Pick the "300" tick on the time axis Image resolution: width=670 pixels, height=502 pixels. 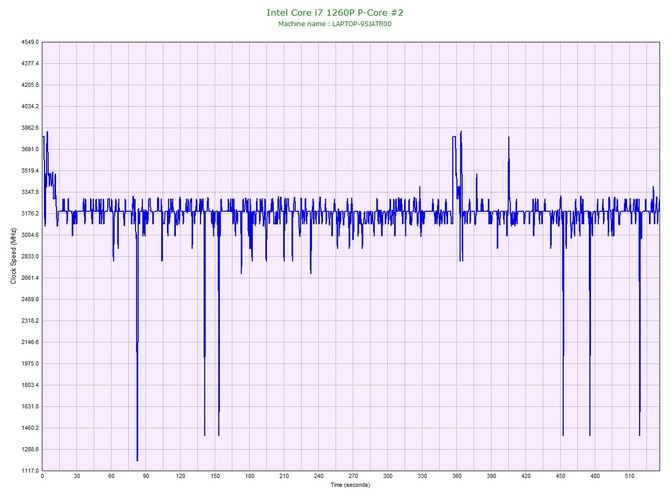point(388,476)
